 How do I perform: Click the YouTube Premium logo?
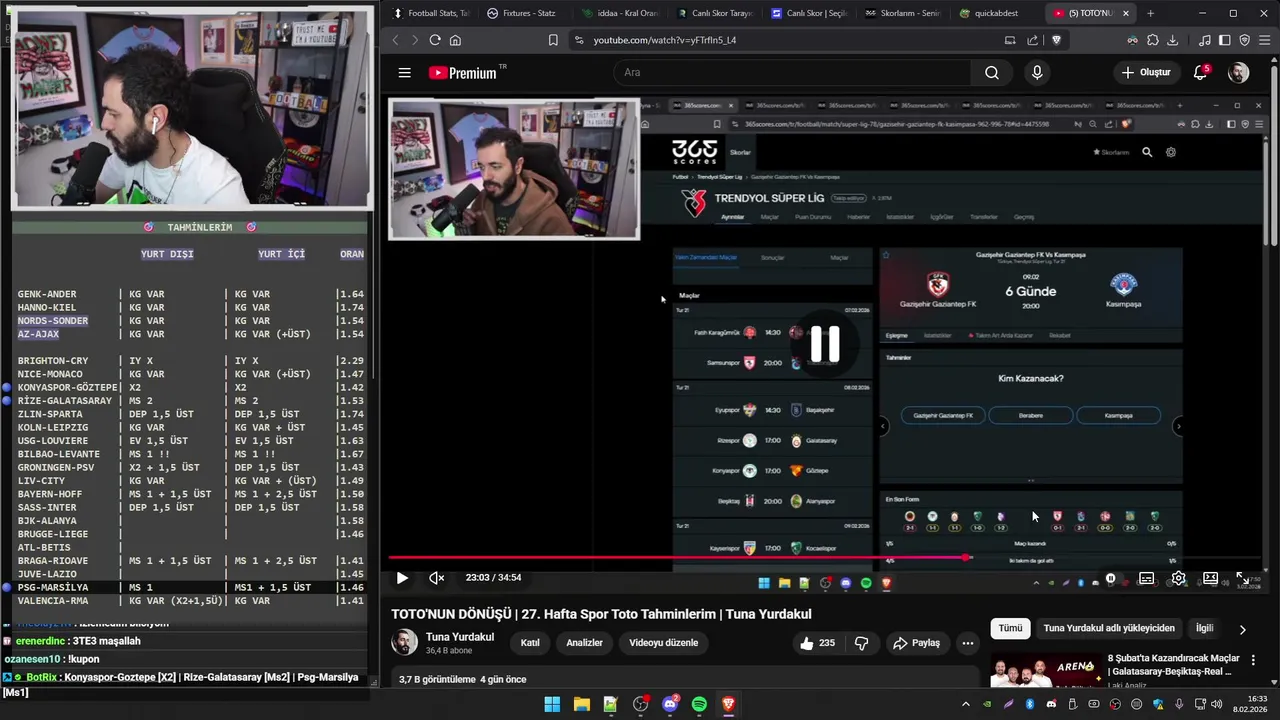click(x=462, y=72)
